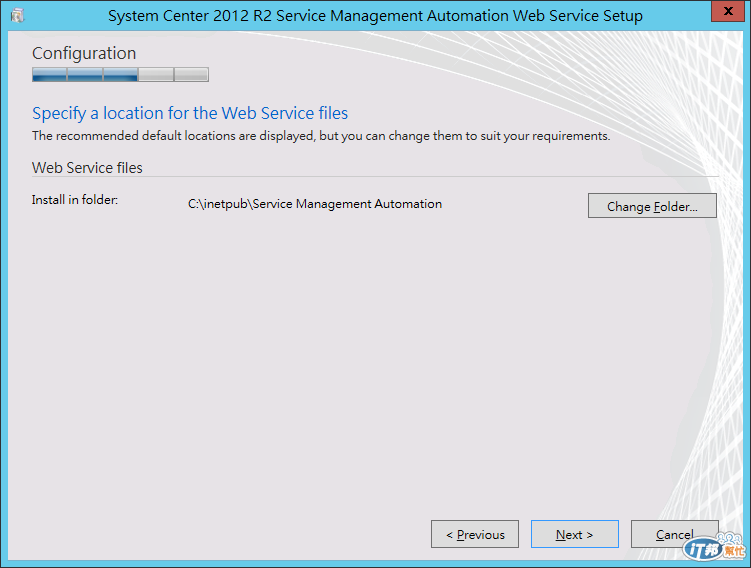The width and height of the screenshot is (751, 568).
Task: Click the setup installer icon in title bar
Action: click(x=17, y=16)
